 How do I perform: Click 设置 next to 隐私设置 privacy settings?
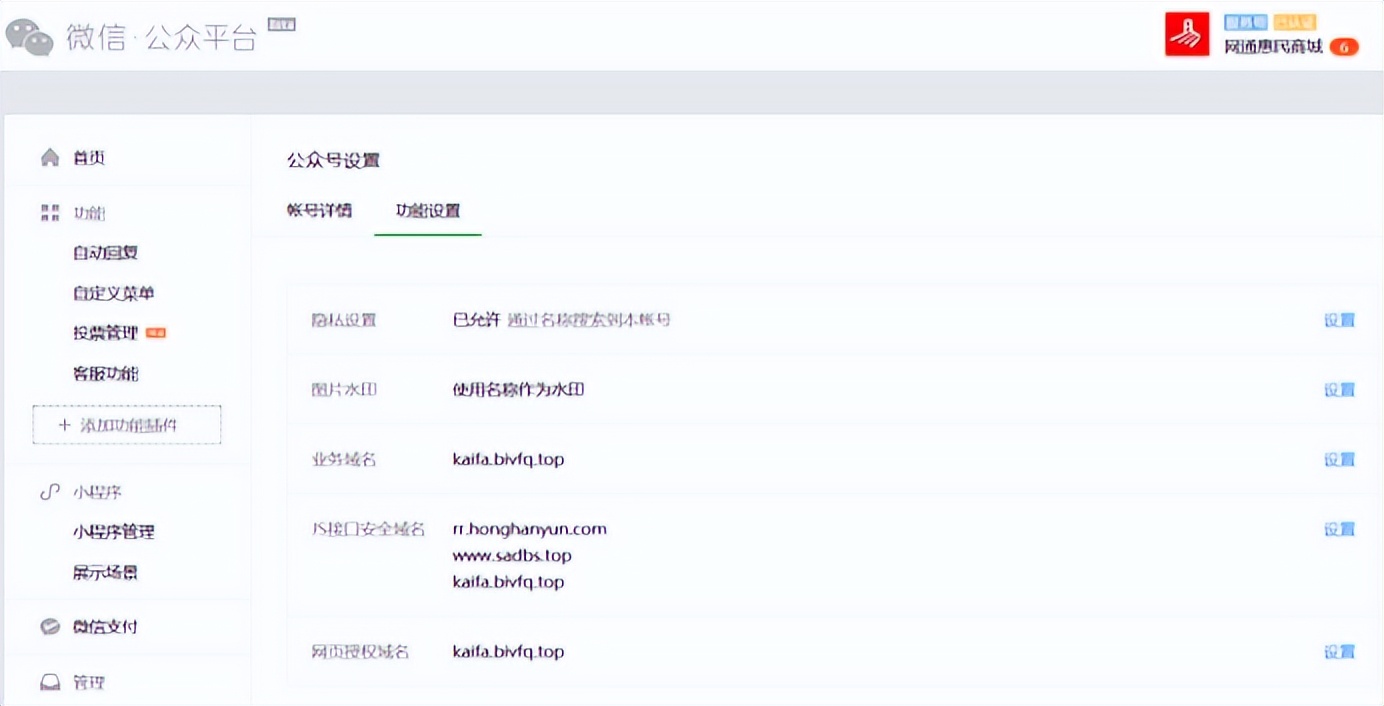[1339, 319]
